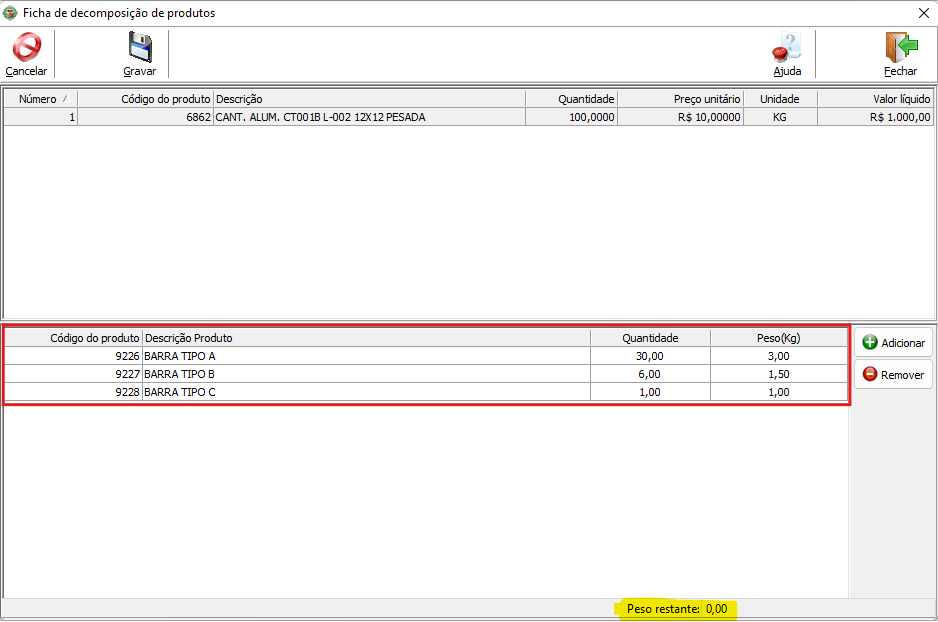Screen dimensions: 938x622
Task: Click the quantity cell showing 30,00
Action: pos(650,356)
